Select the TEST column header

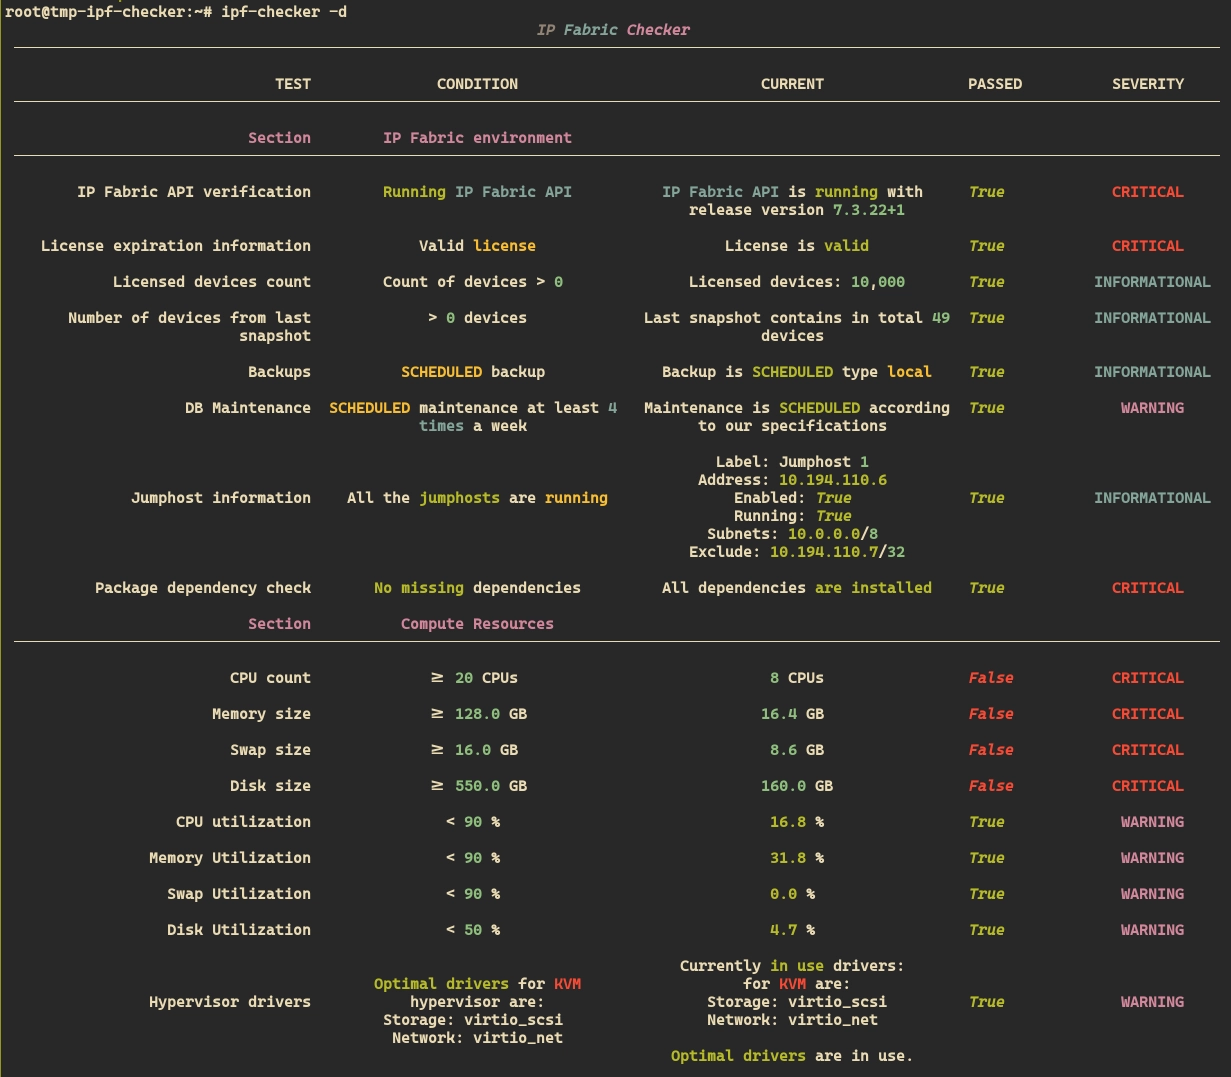click(292, 84)
